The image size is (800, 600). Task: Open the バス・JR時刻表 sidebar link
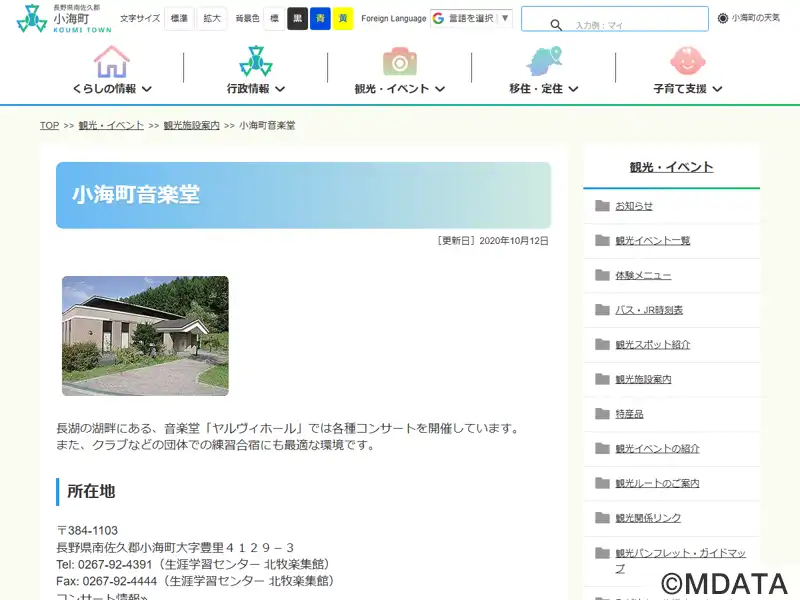pyautogui.click(x=649, y=310)
